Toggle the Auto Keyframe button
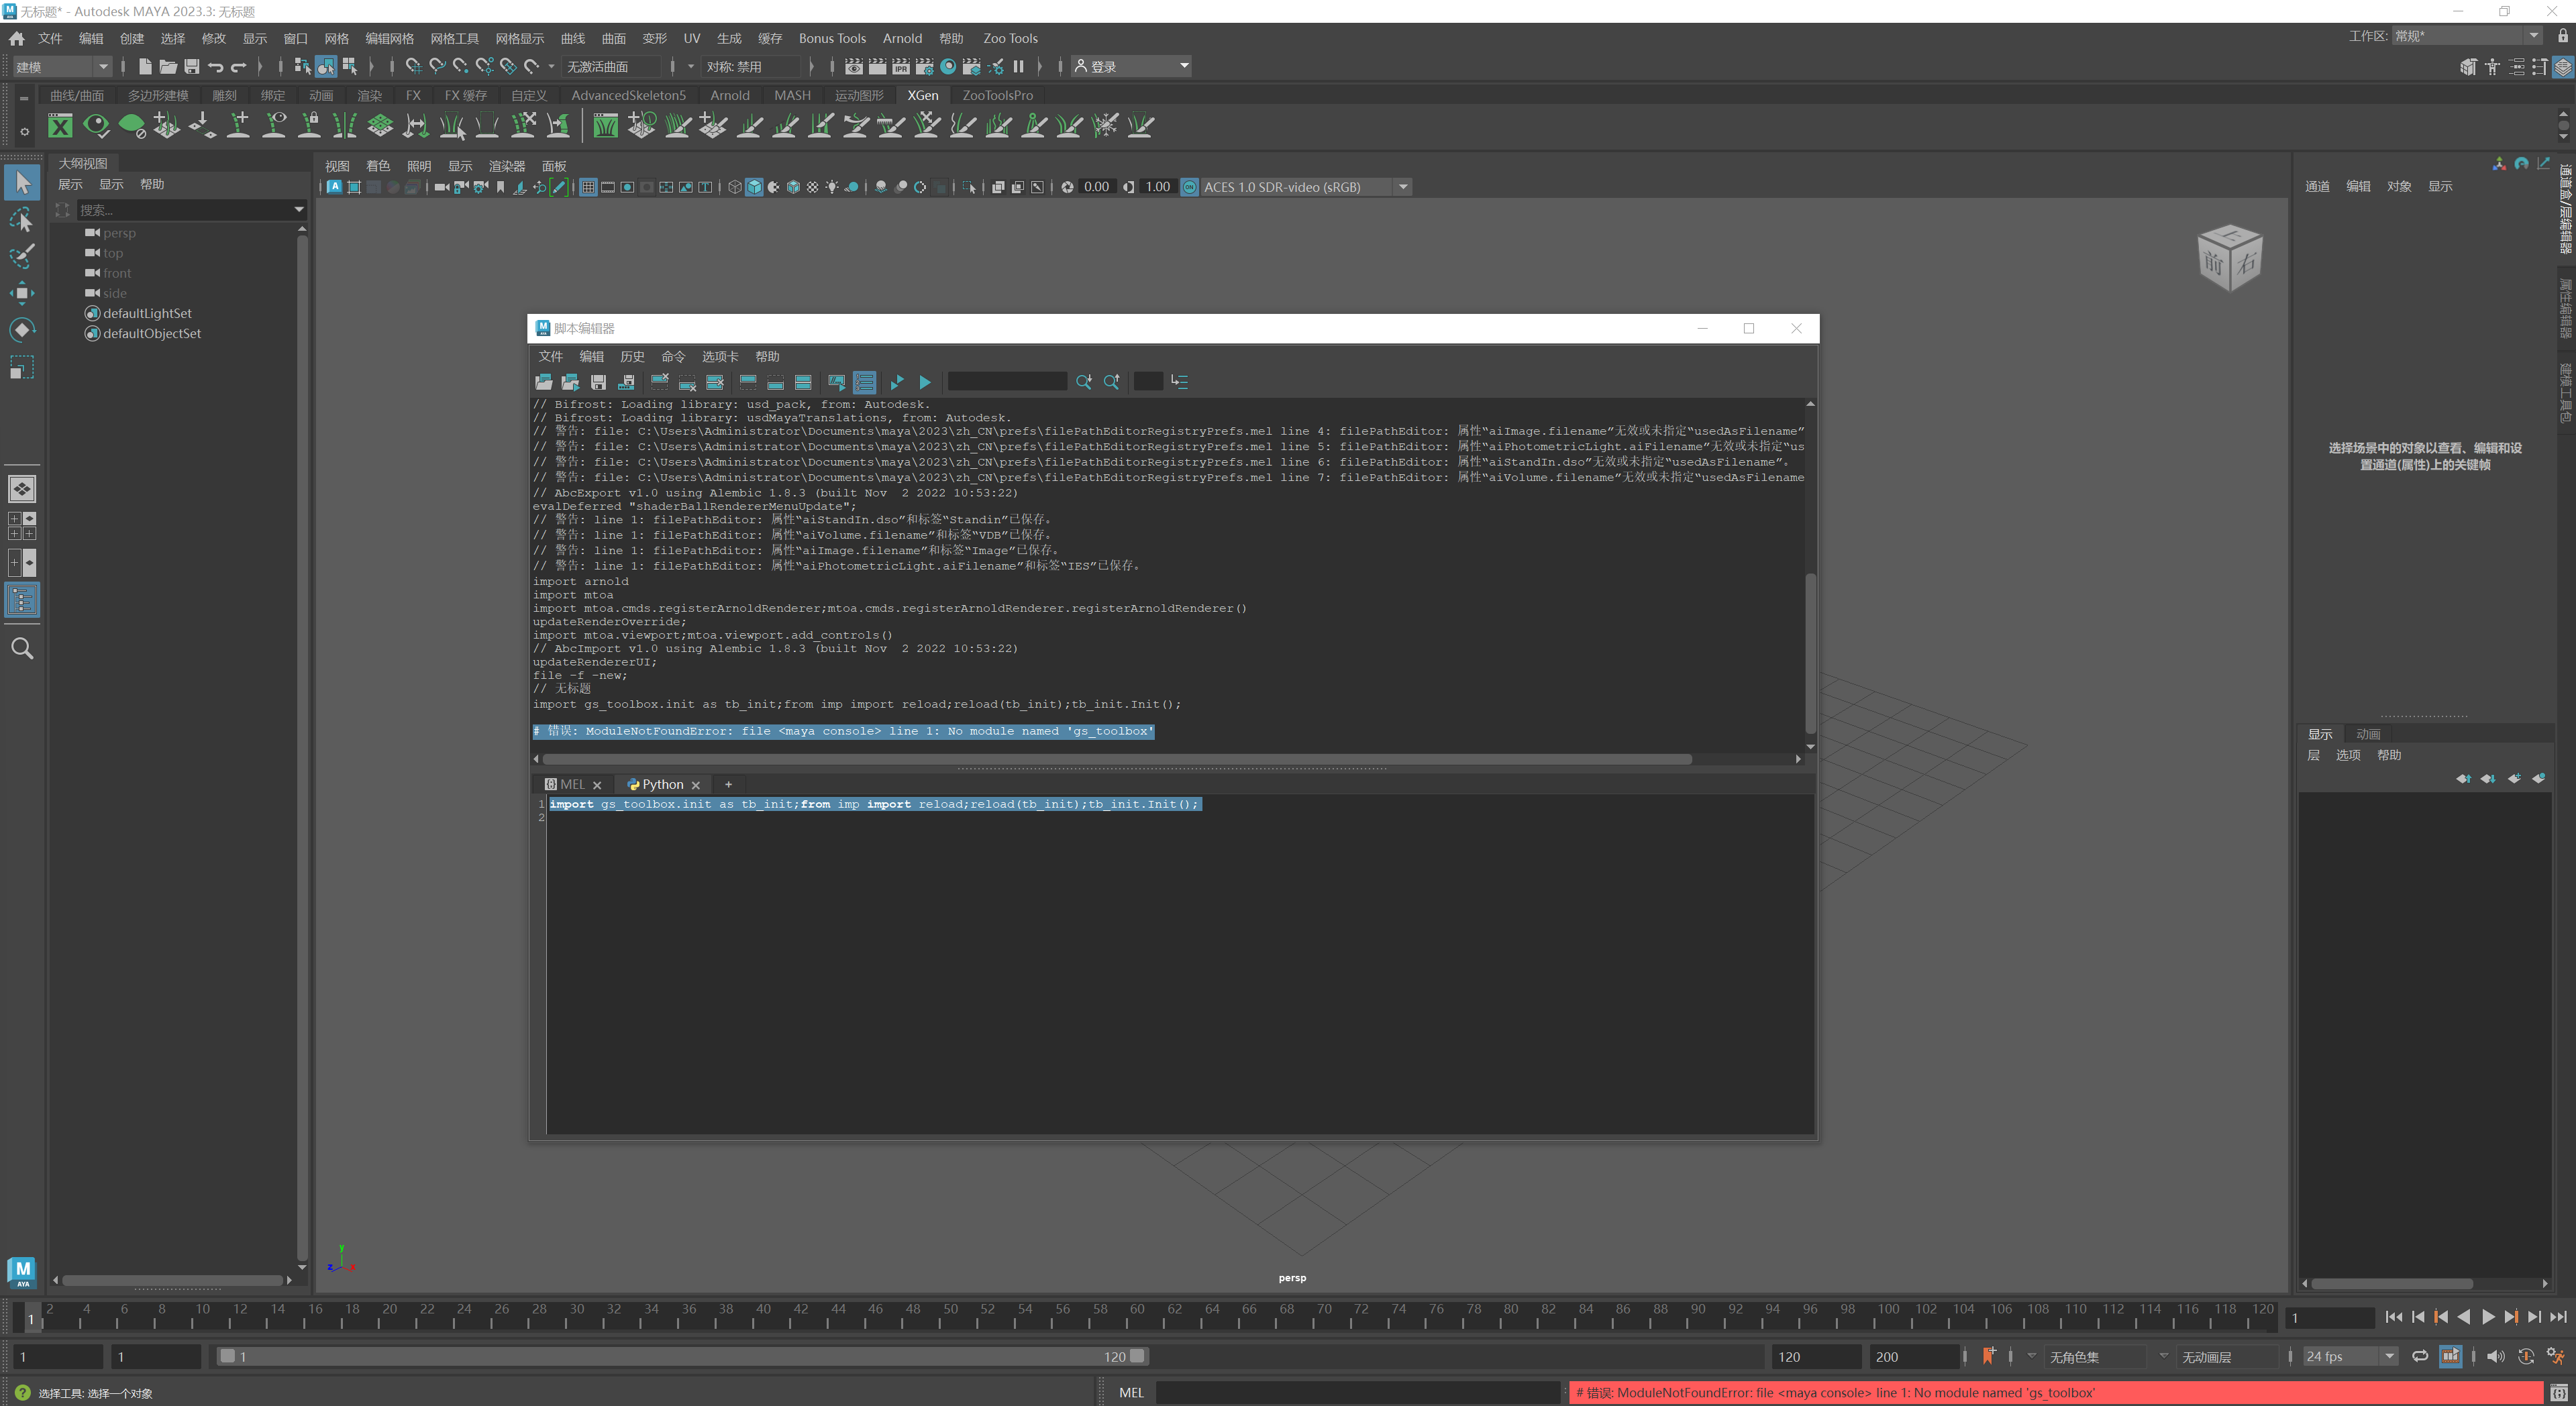This screenshot has height=1406, width=2576. [2526, 1357]
